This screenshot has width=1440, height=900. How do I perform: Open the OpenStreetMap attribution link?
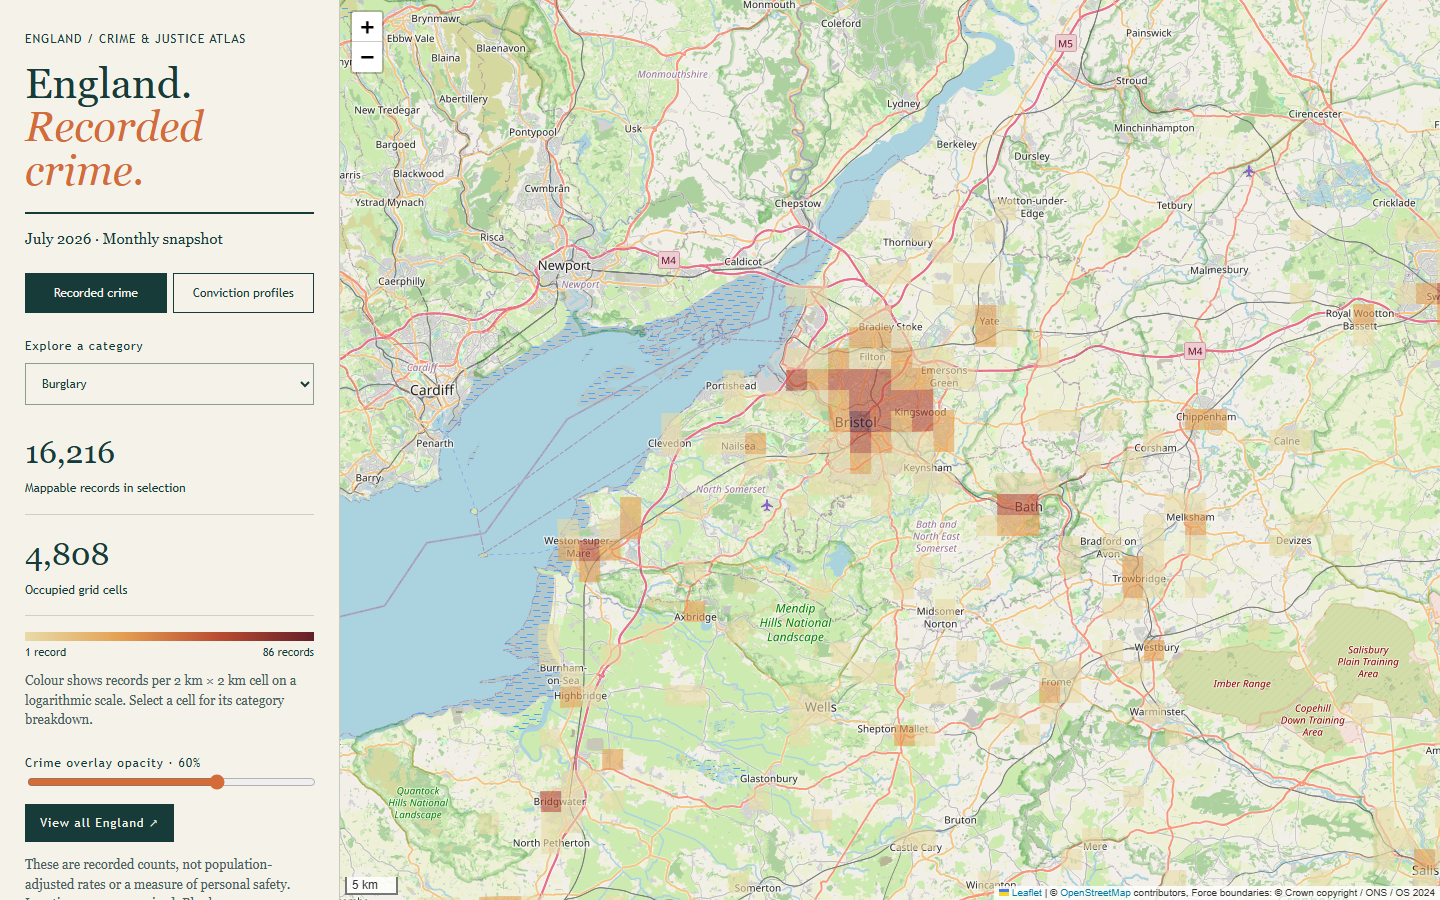(x=1095, y=893)
